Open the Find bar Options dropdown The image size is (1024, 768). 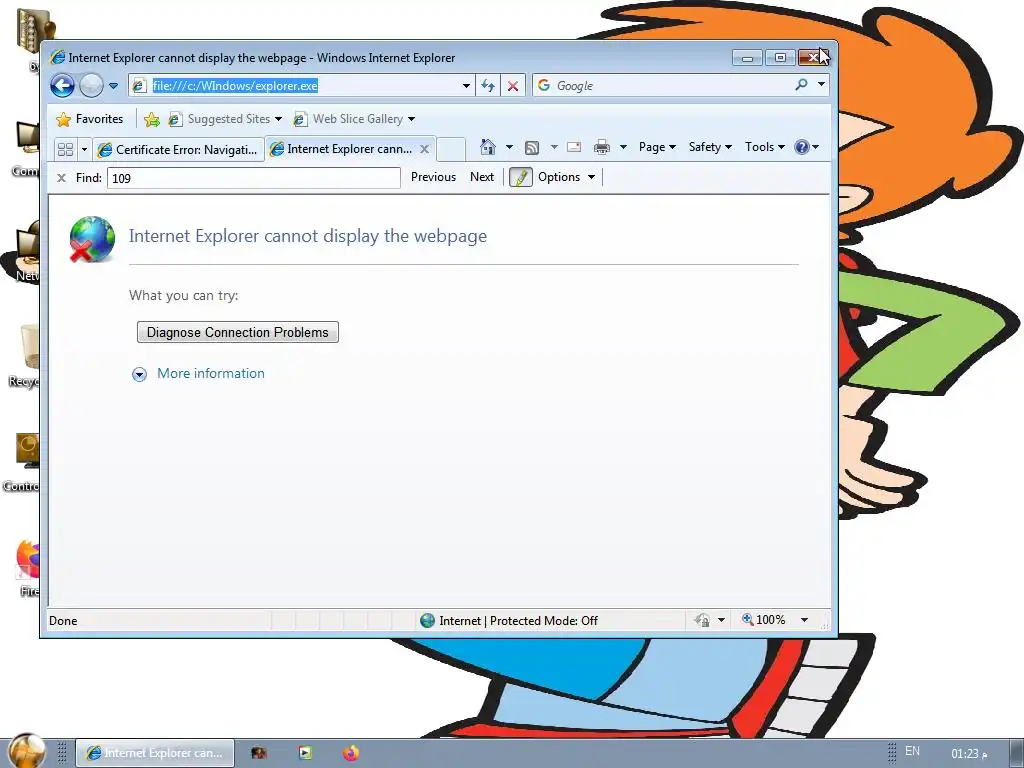pyautogui.click(x=566, y=177)
